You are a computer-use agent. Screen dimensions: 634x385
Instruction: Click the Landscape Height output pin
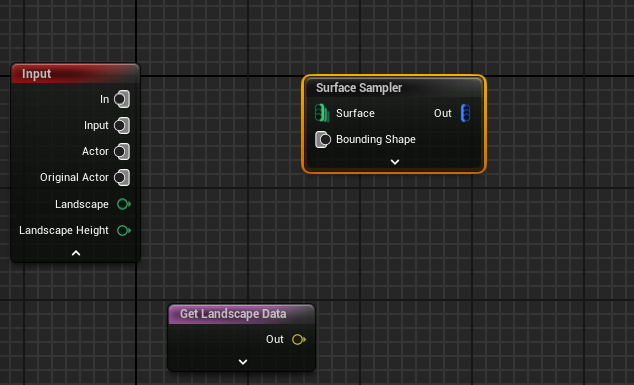(124, 231)
